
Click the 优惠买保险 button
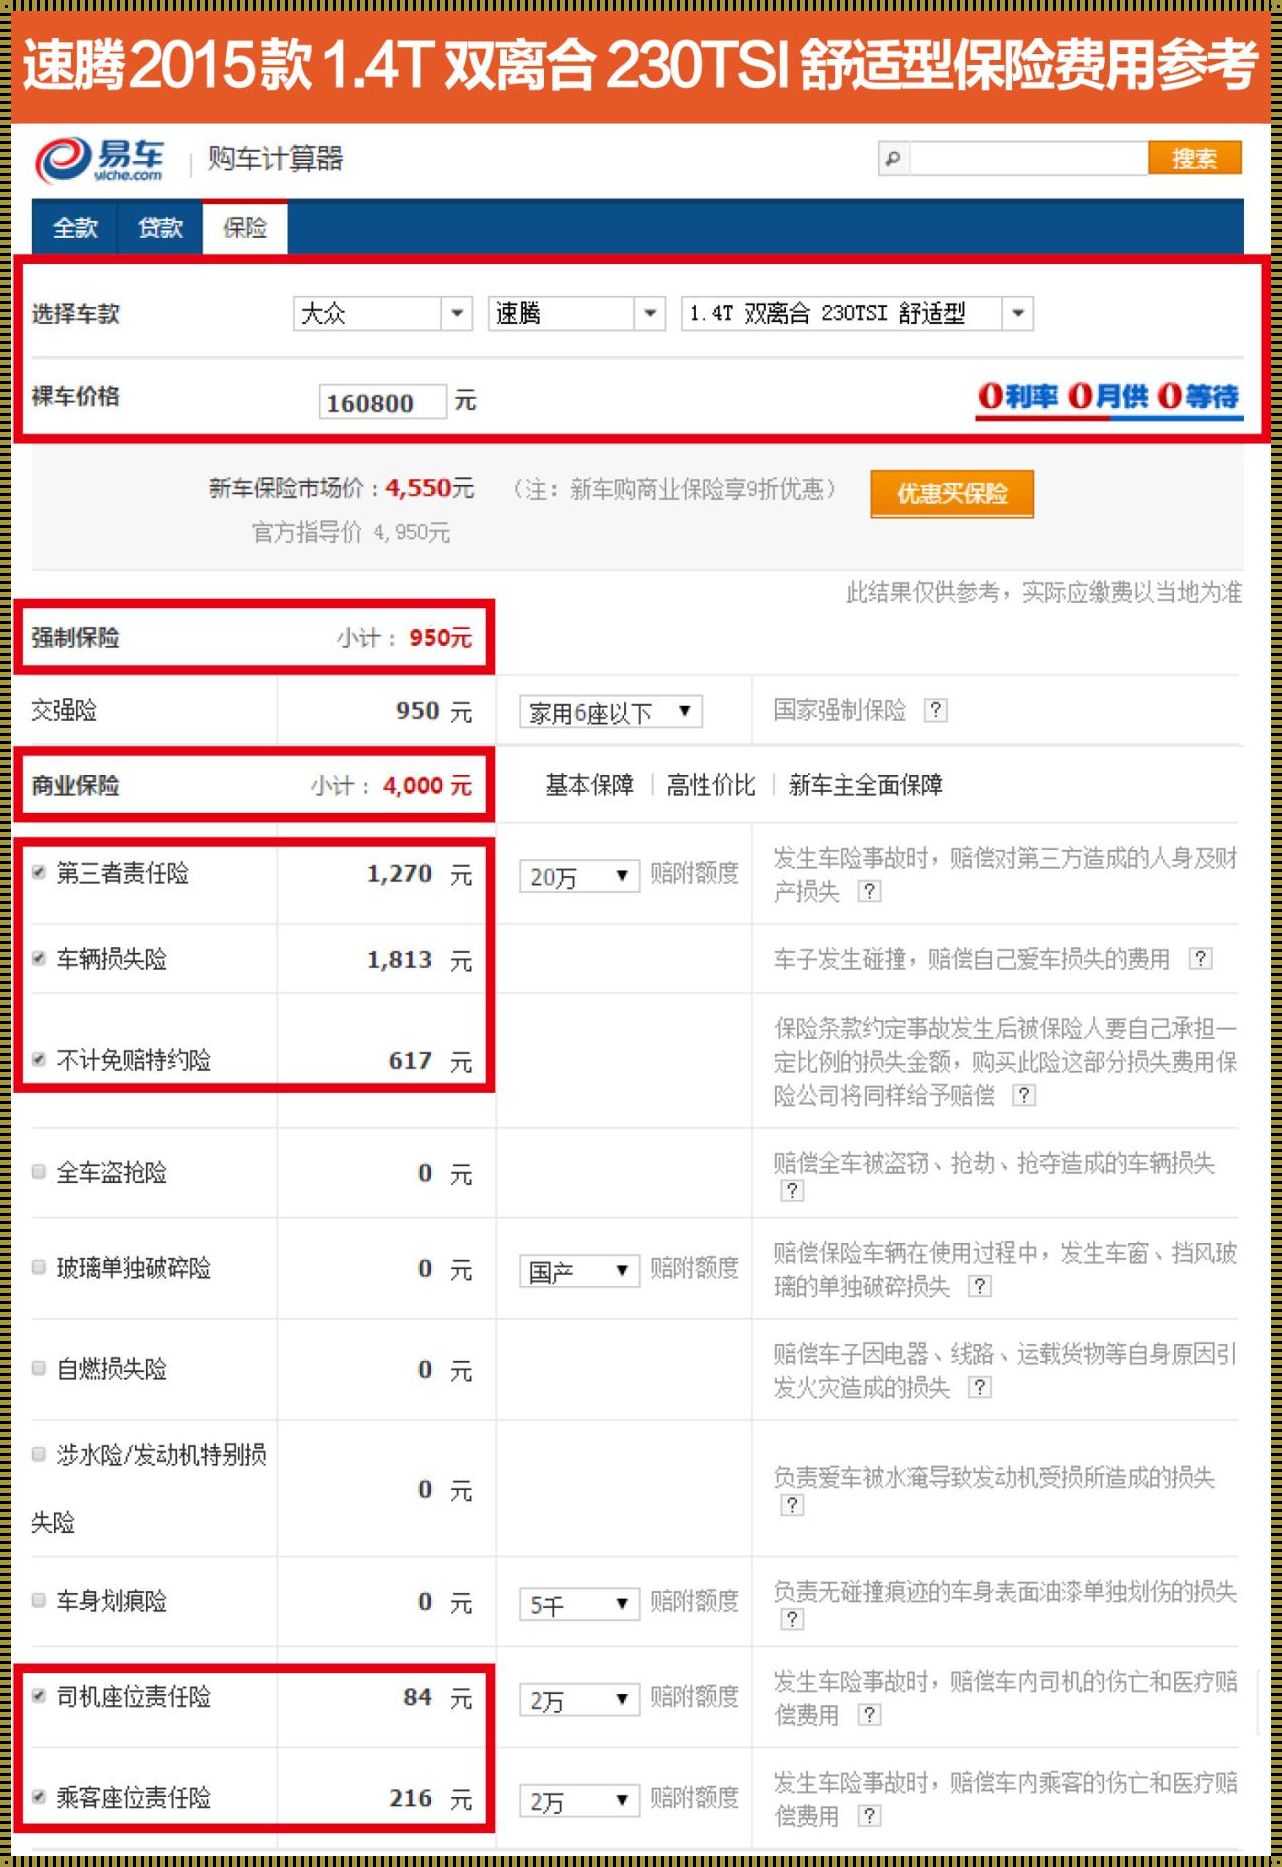click(952, 494)
